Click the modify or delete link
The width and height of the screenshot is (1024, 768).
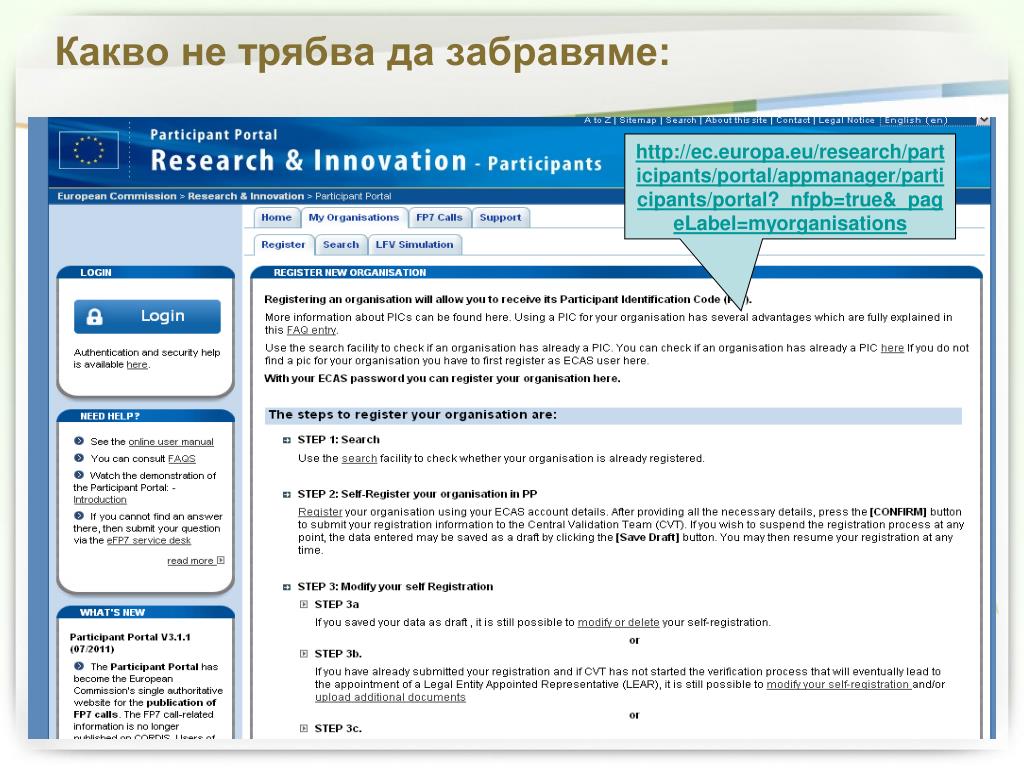coord(618,622)
